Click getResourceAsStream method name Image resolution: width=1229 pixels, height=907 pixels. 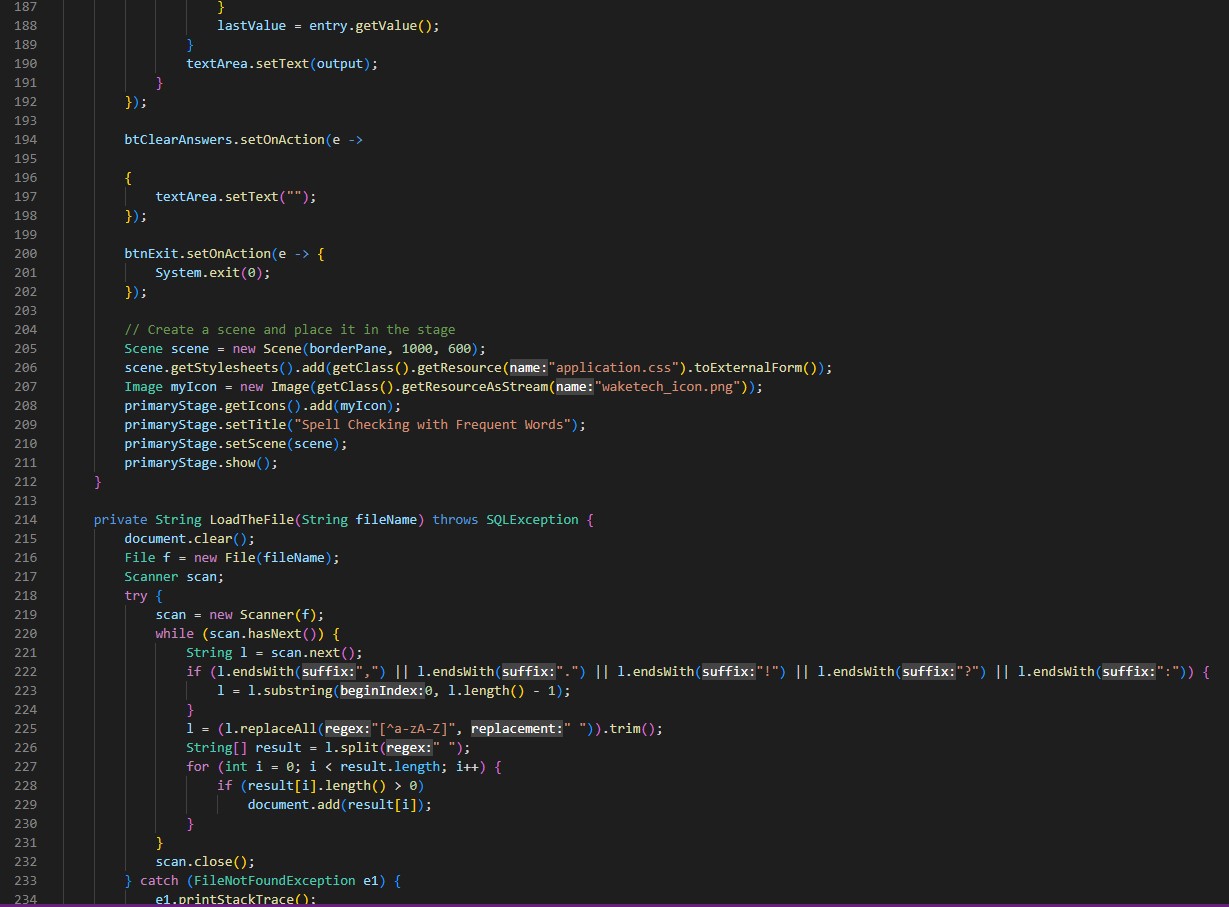(x=476, y=387)
